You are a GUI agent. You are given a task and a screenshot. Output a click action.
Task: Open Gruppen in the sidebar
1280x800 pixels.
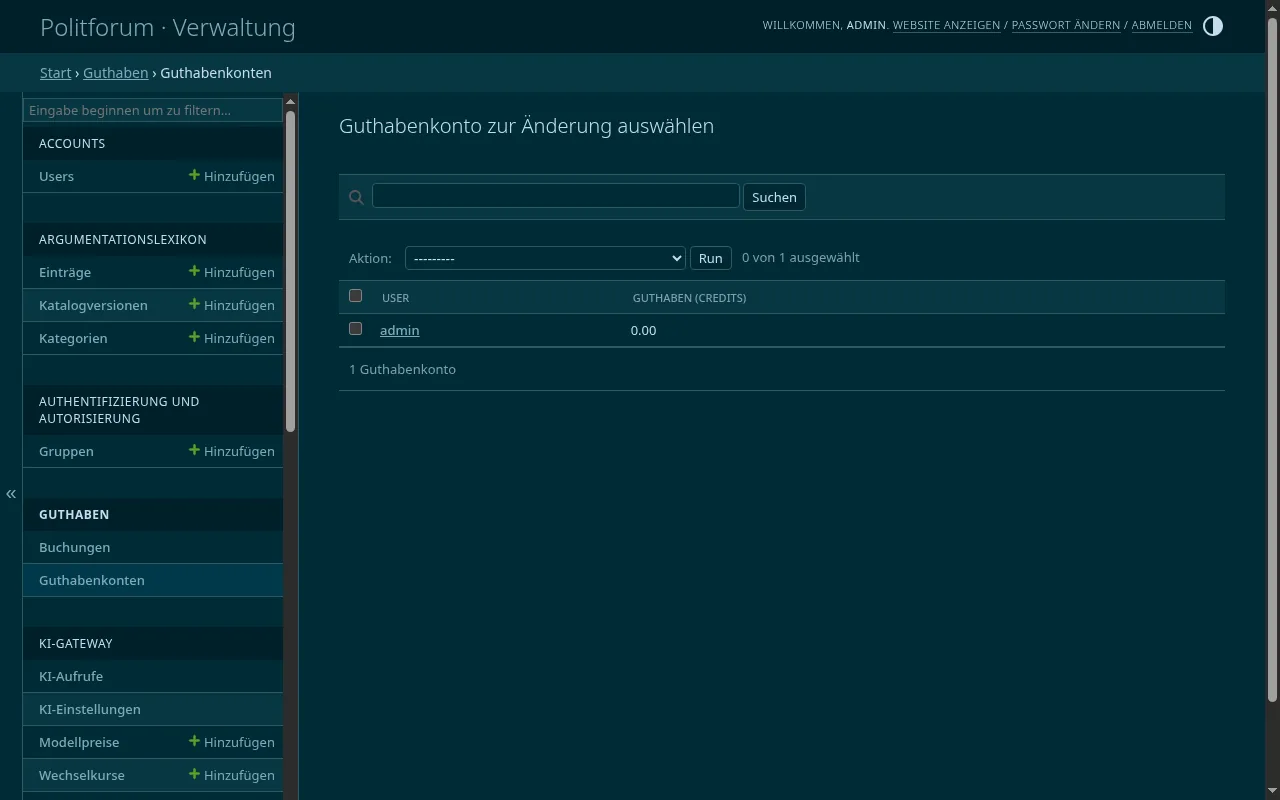66,451
